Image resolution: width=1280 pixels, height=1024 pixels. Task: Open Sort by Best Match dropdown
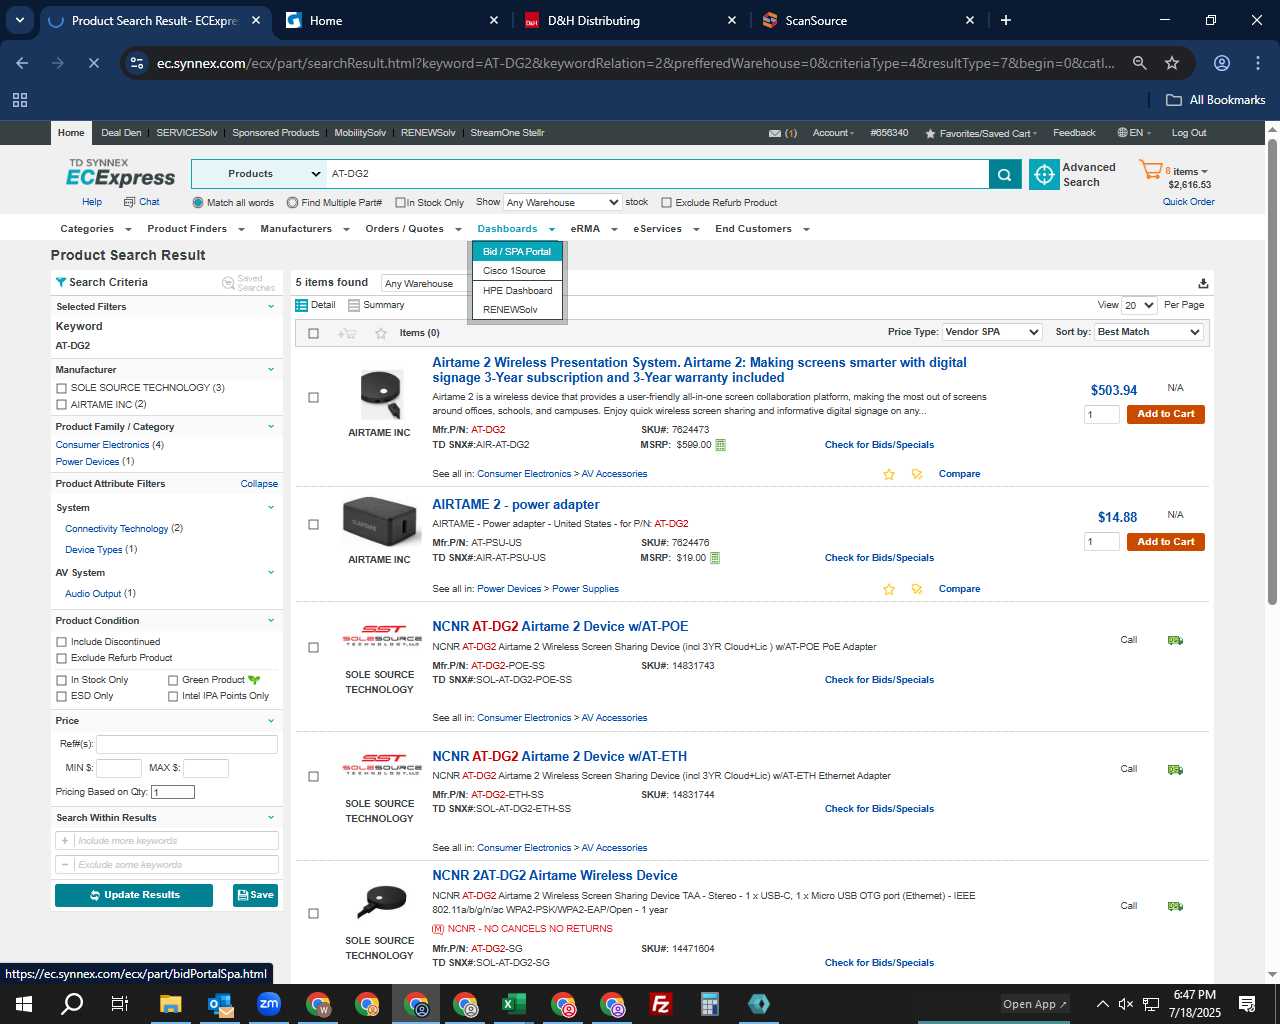(x=1148, y=332)
